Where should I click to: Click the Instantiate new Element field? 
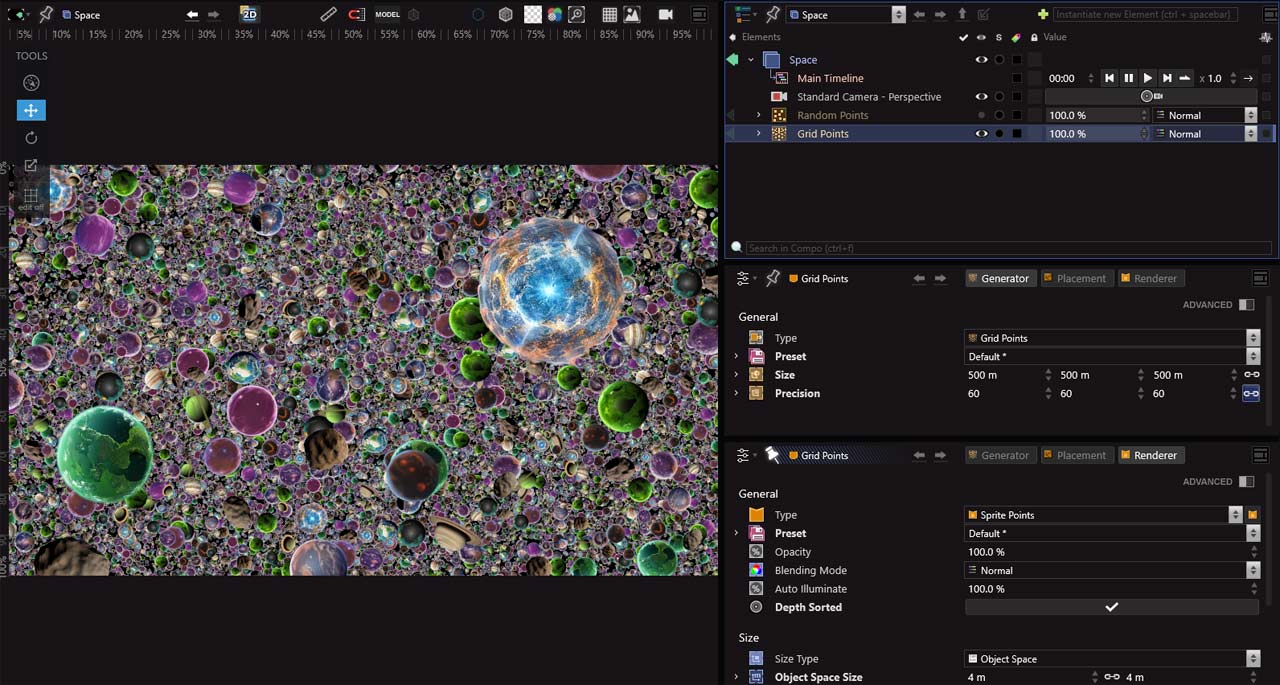tap(1145, 14)
